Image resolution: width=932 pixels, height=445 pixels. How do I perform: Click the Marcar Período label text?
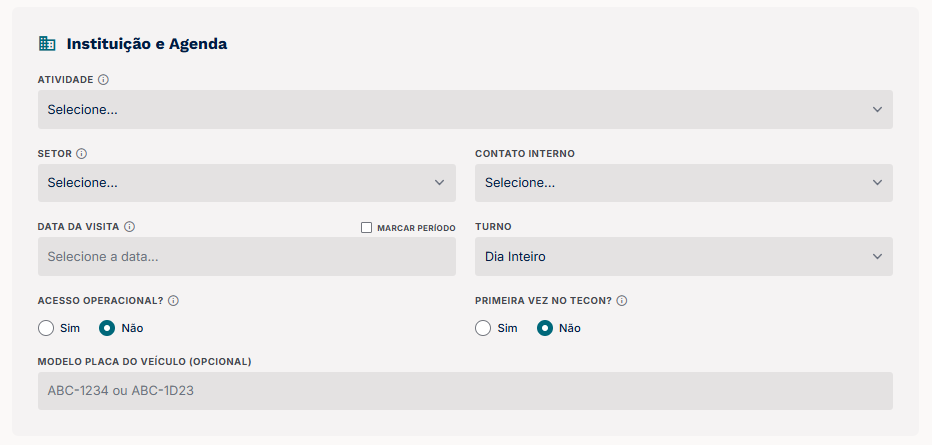click(x=416, y=228)
